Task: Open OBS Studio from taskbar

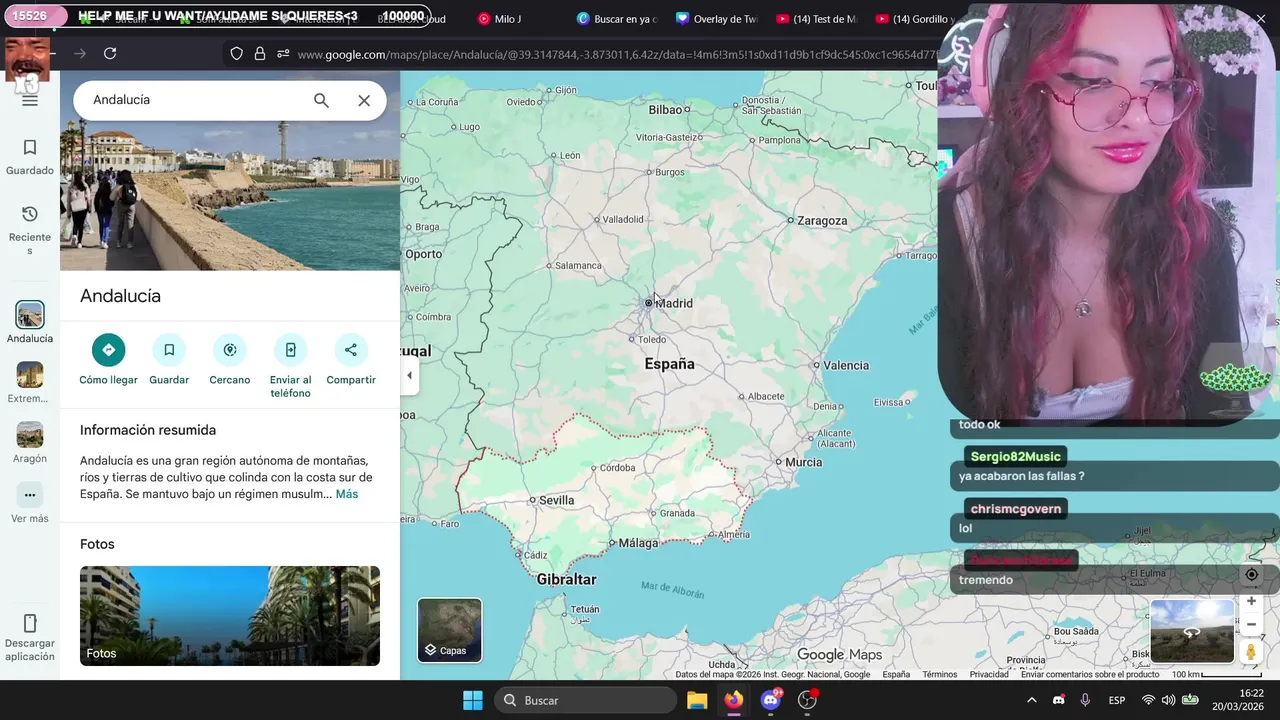Action: (807, 700)
